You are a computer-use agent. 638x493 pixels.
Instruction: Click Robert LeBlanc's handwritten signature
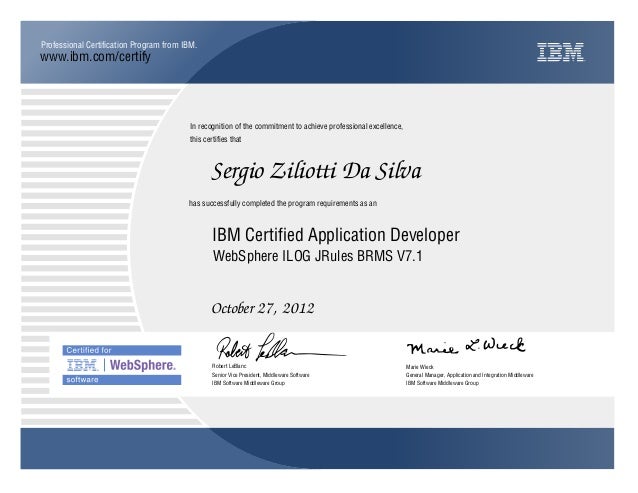coord(281,348)
